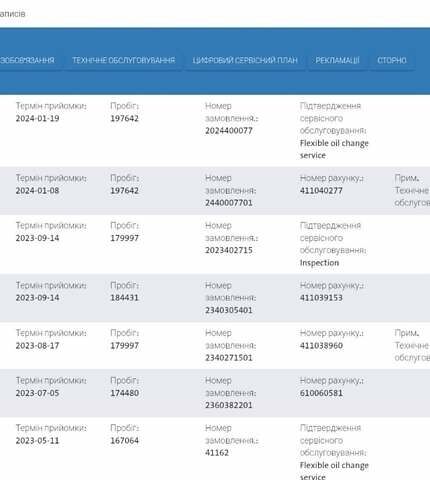Click the Inspection service confirmation
This screenshot has width=430, height=480.
pos(319,263)
